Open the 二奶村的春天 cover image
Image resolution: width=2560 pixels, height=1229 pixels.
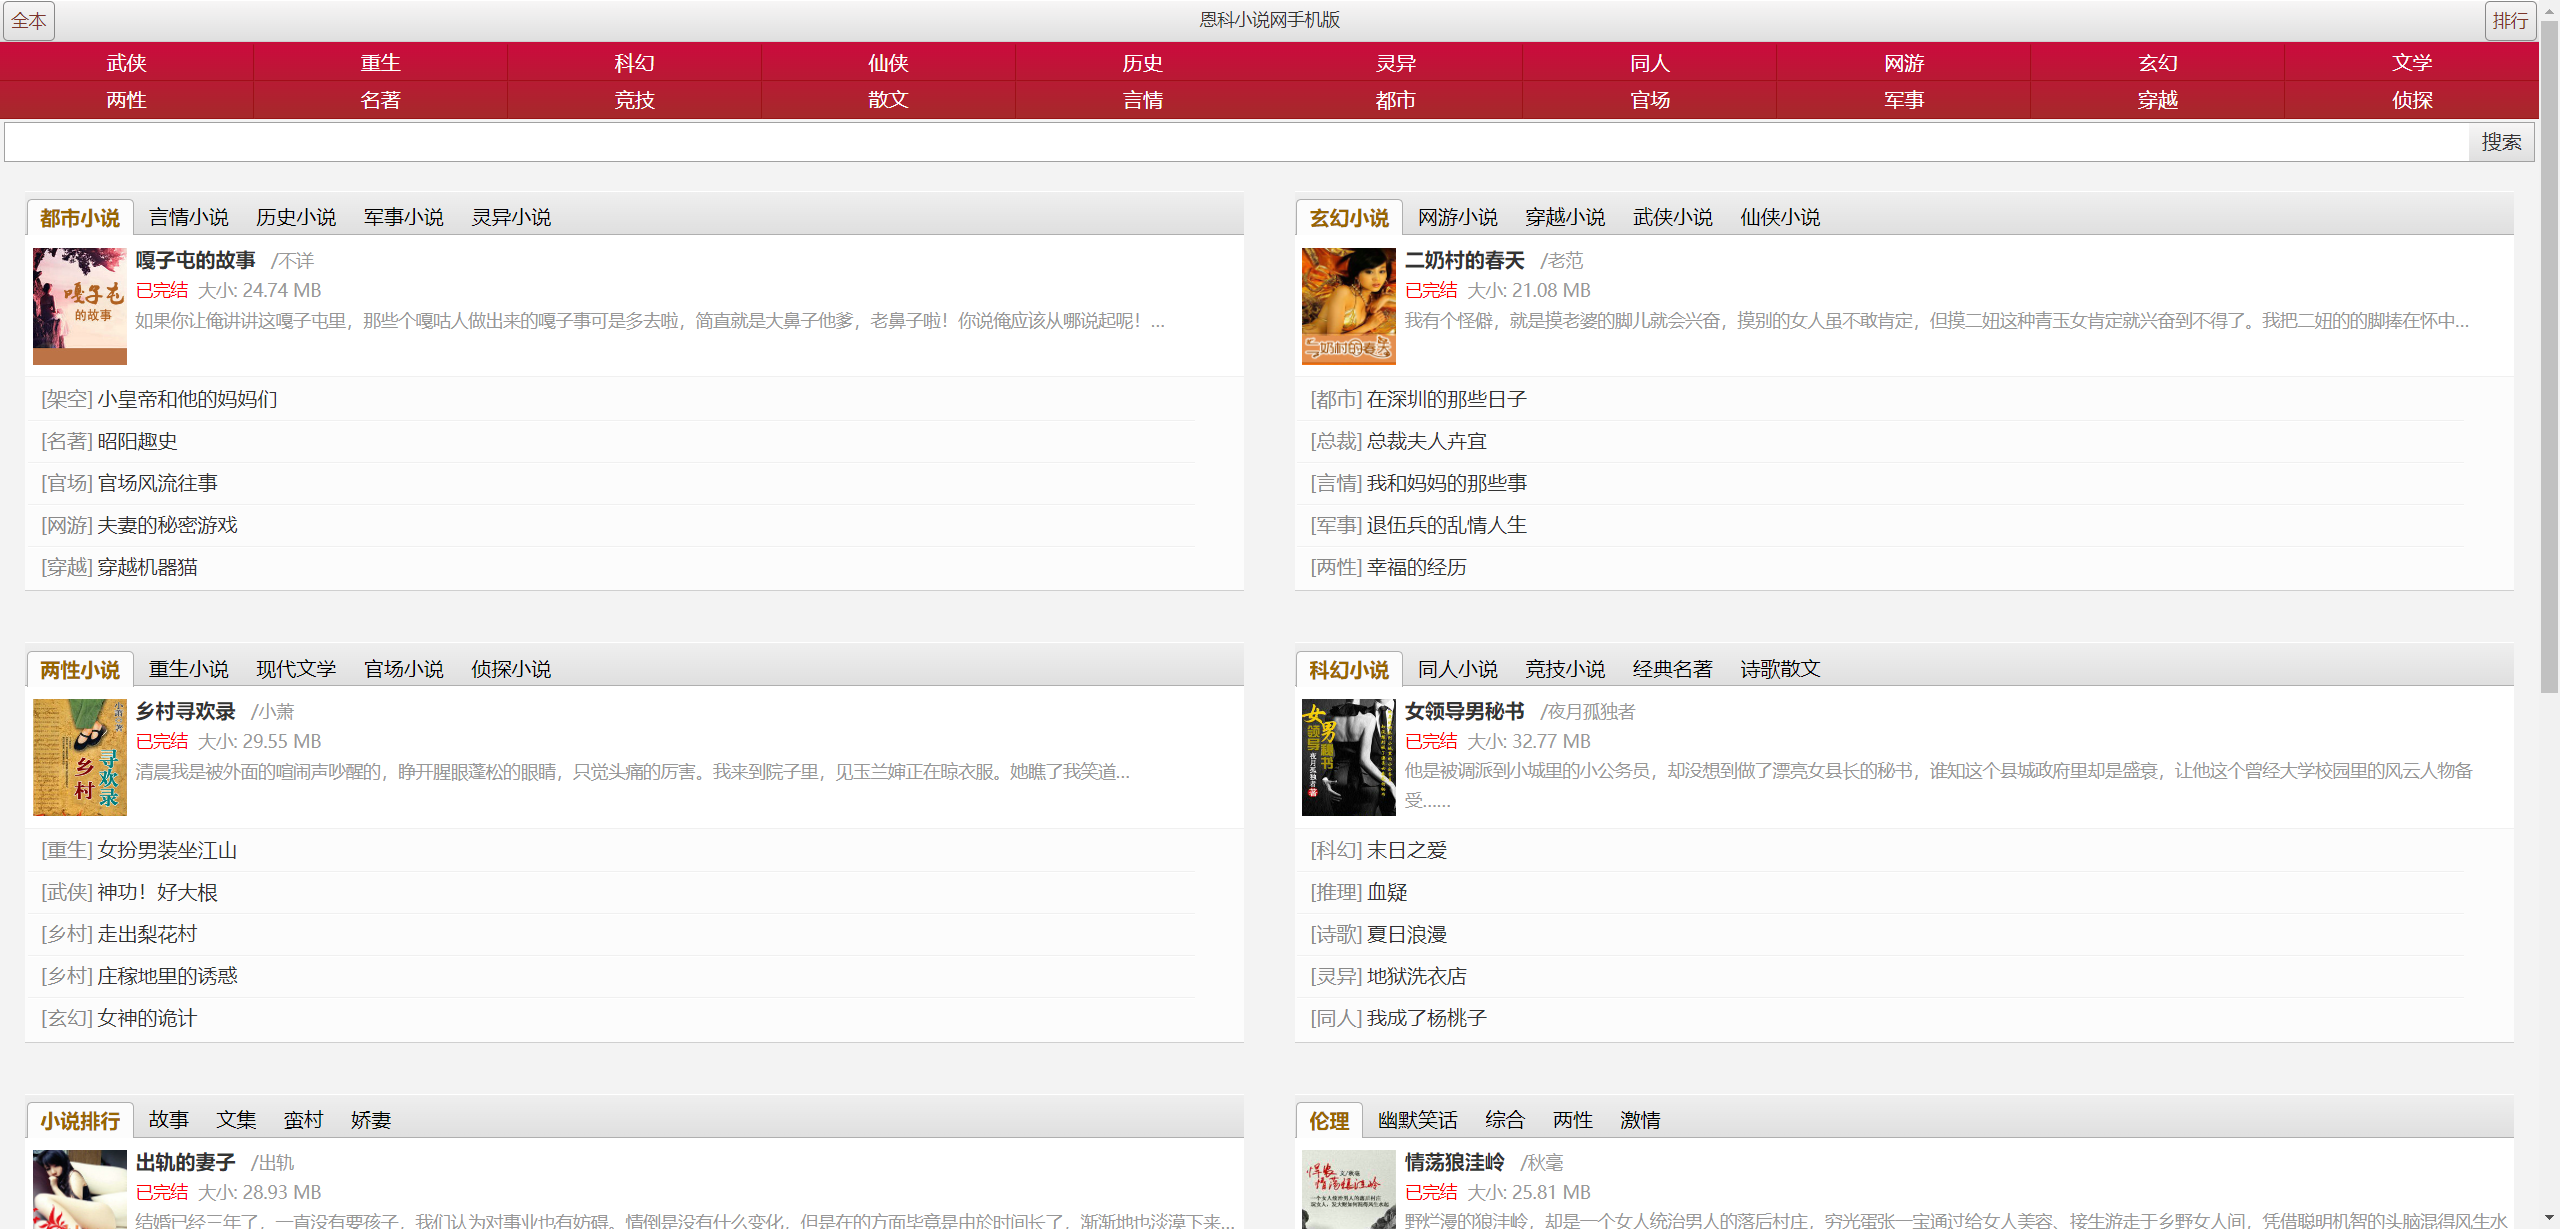1348,306
